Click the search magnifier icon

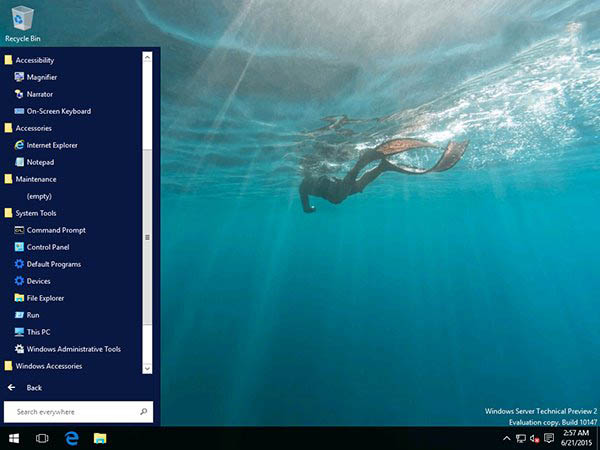(x=143, y=412)
